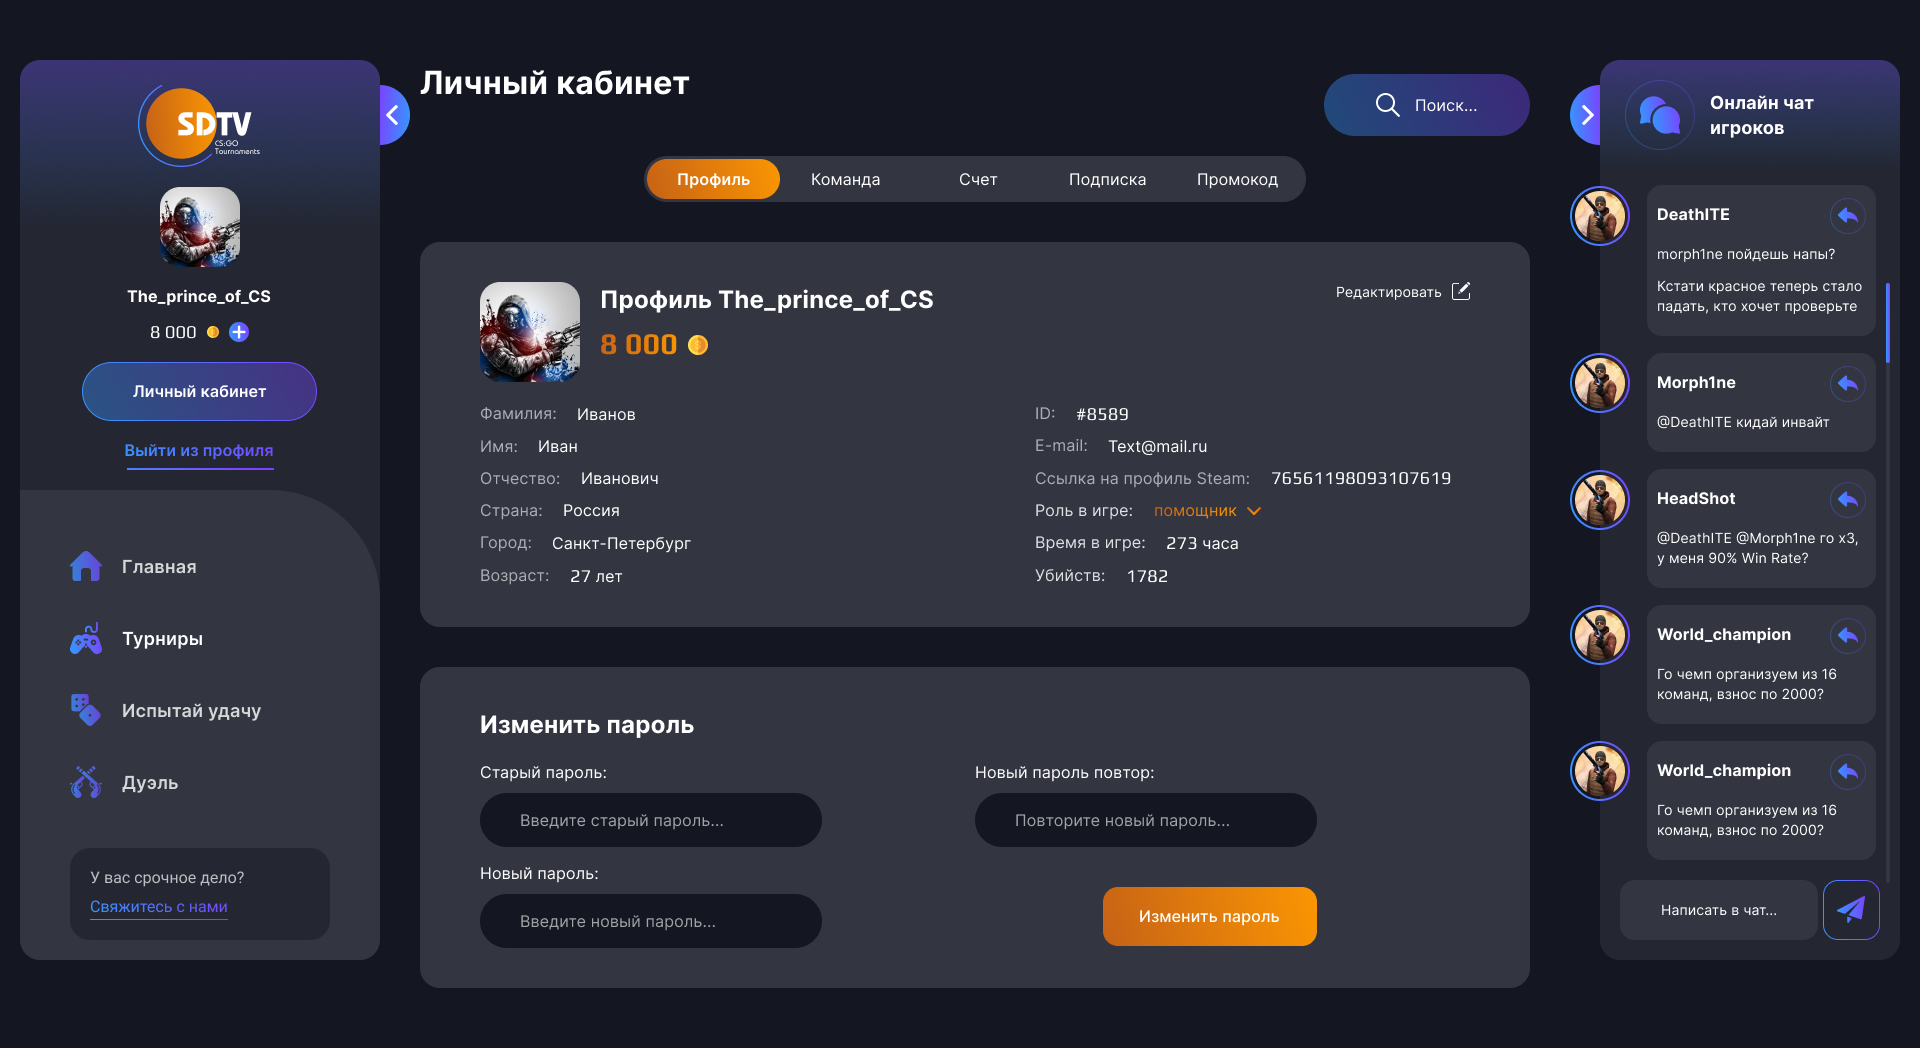Image resolution: width=1920 pixels, height=1048 pixels.
Task: Send chat message with paper plane icon
Action: [1851, 910]
